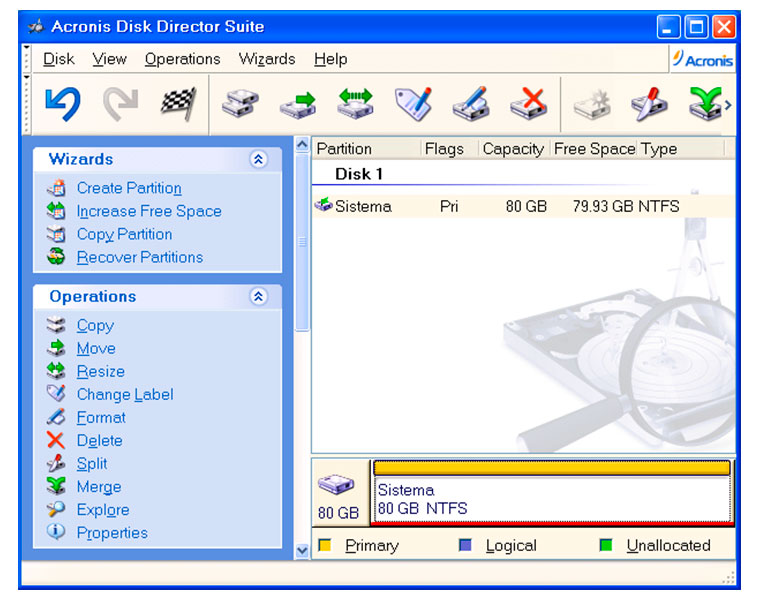Open Increase Free Space wizard link

pyautogui.click(x=149, y=211)
